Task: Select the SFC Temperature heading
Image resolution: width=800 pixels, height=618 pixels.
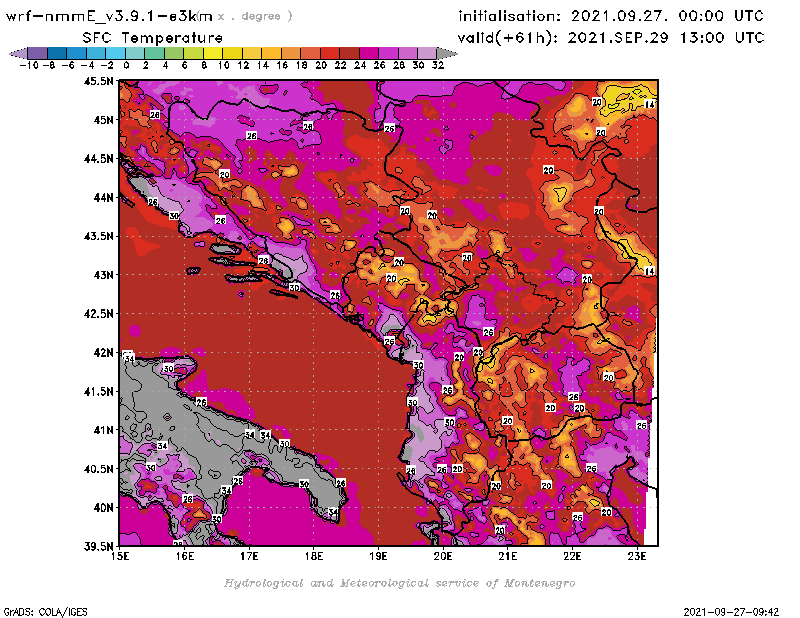Action: [x=153, y=38]
